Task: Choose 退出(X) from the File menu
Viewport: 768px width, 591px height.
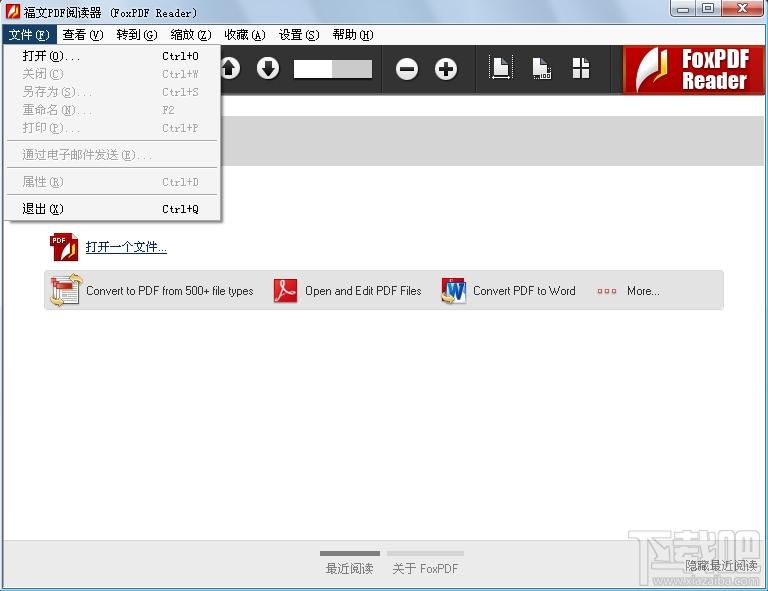Action: tap(112, 209)
